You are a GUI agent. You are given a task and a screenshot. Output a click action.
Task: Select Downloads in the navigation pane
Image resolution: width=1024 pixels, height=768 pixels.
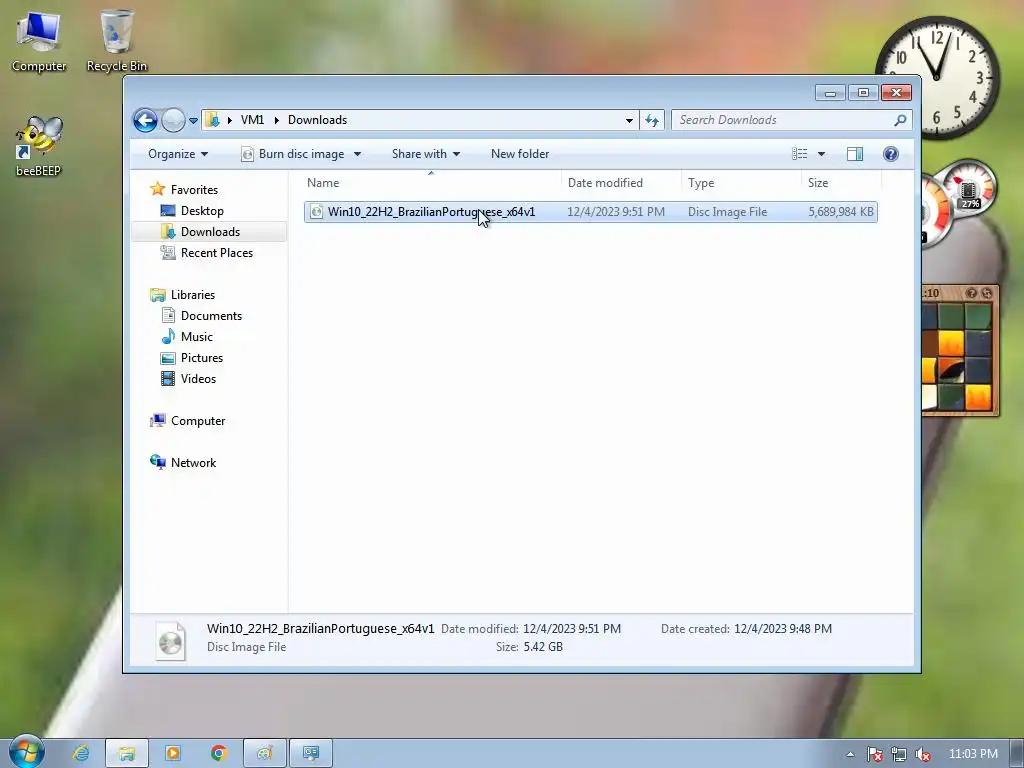click(x=210, y=232)
